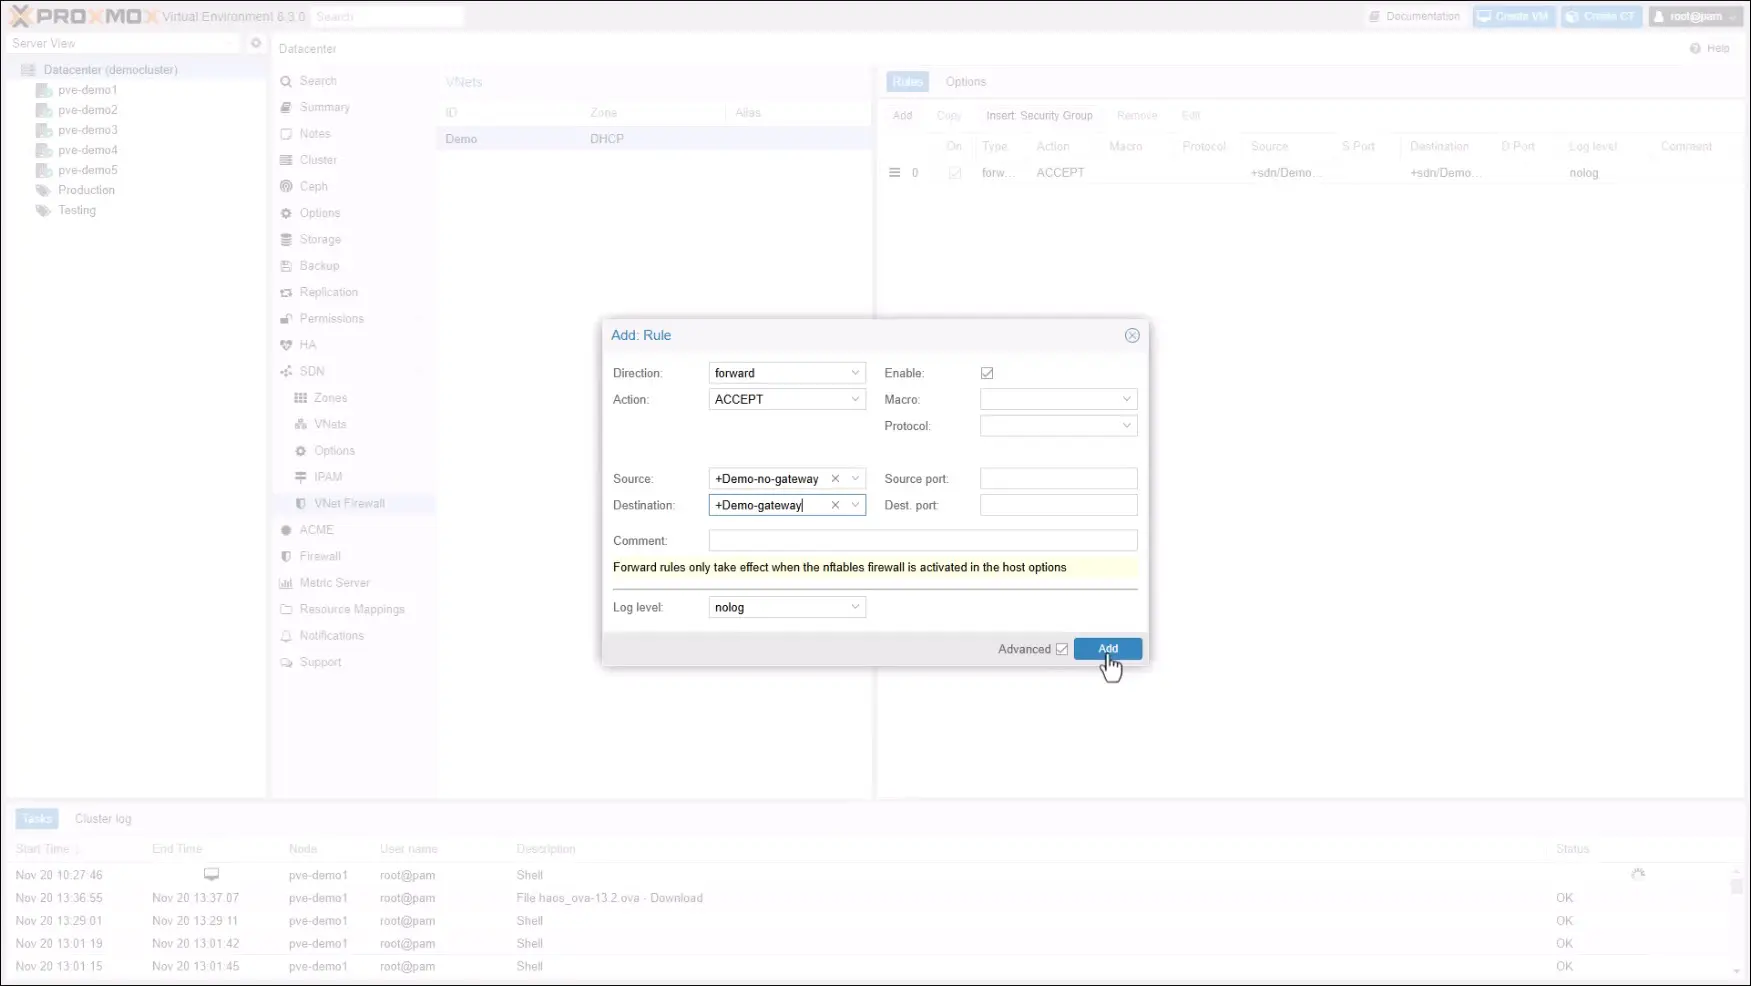The width and height of the screenshot is (1751, 986).
Task: Close the Add: Rule dialog
Action: pos(1132,335)
